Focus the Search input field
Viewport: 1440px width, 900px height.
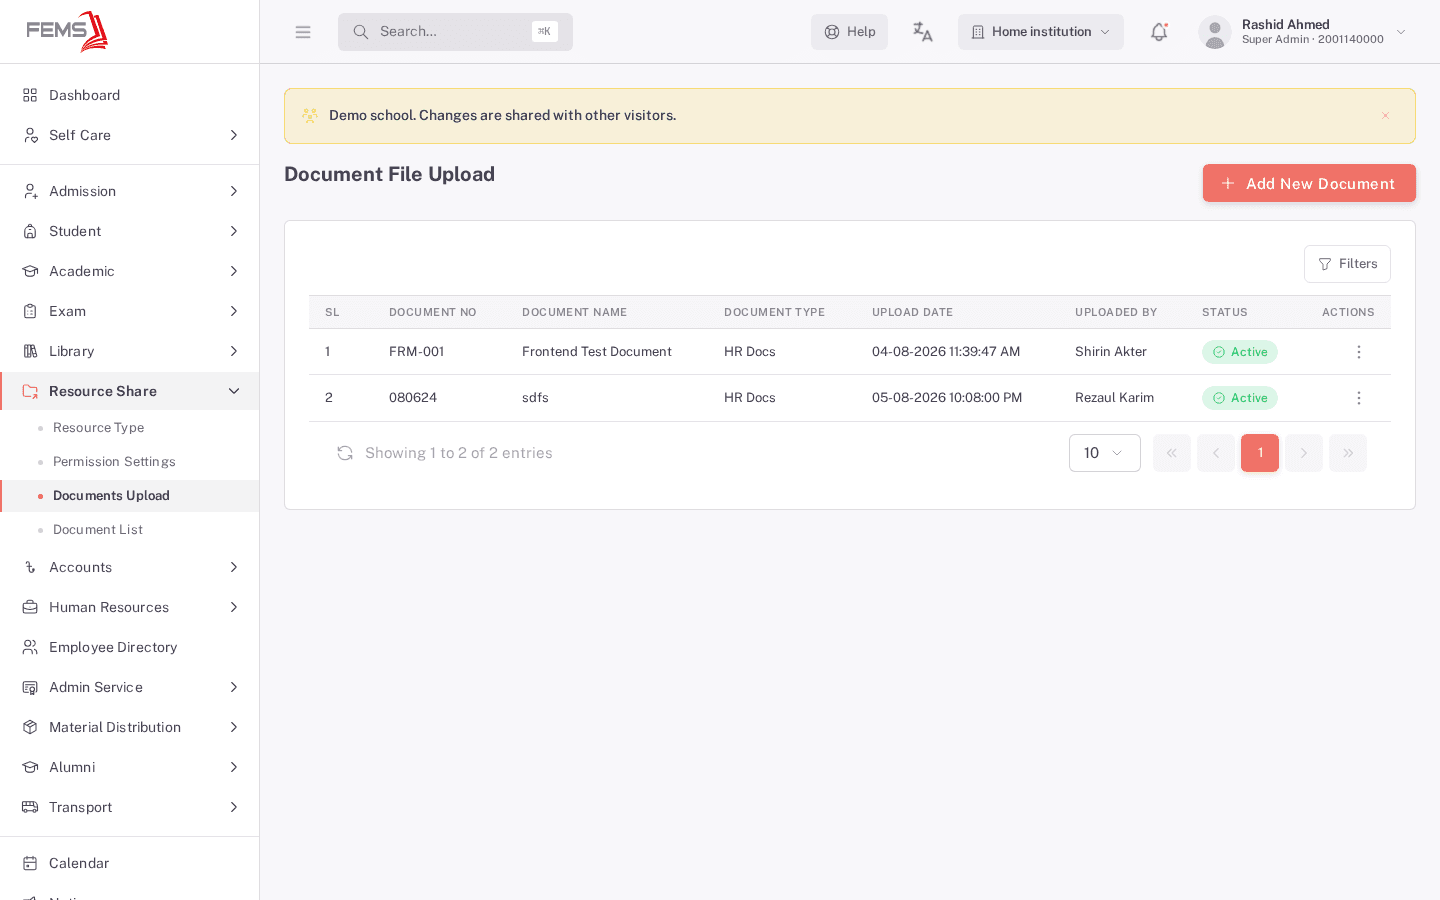click(455, 32)
